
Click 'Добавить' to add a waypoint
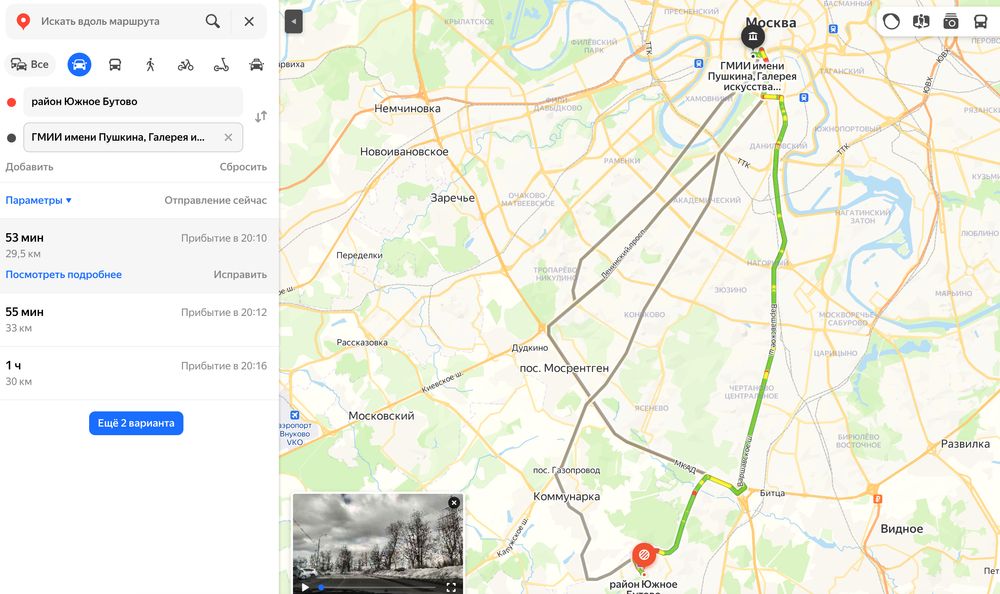(29, 167)
